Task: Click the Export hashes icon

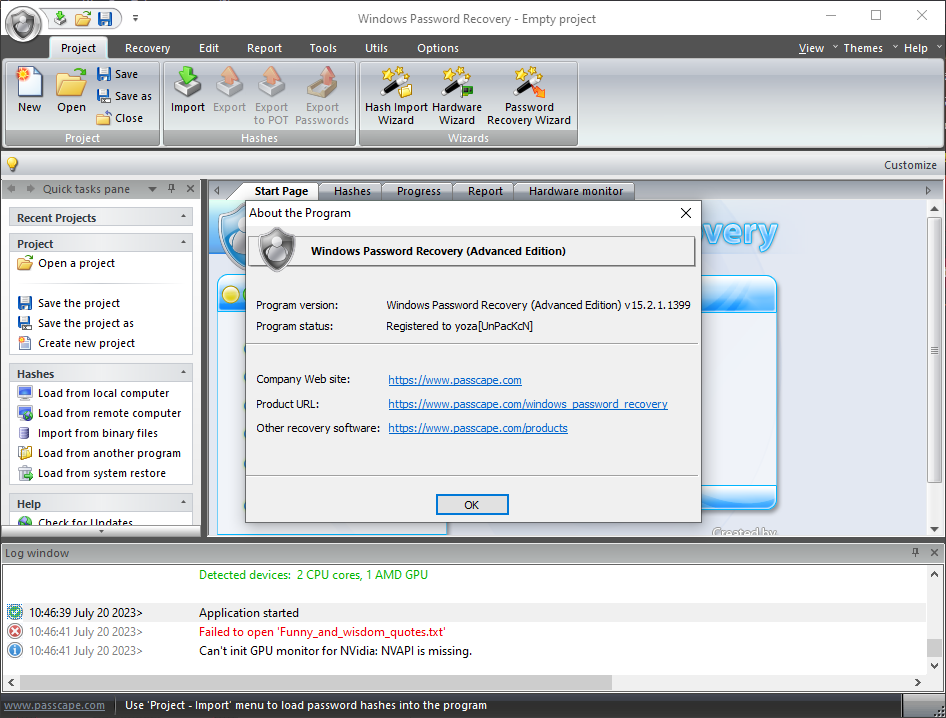Action: (x=229, y=90)
